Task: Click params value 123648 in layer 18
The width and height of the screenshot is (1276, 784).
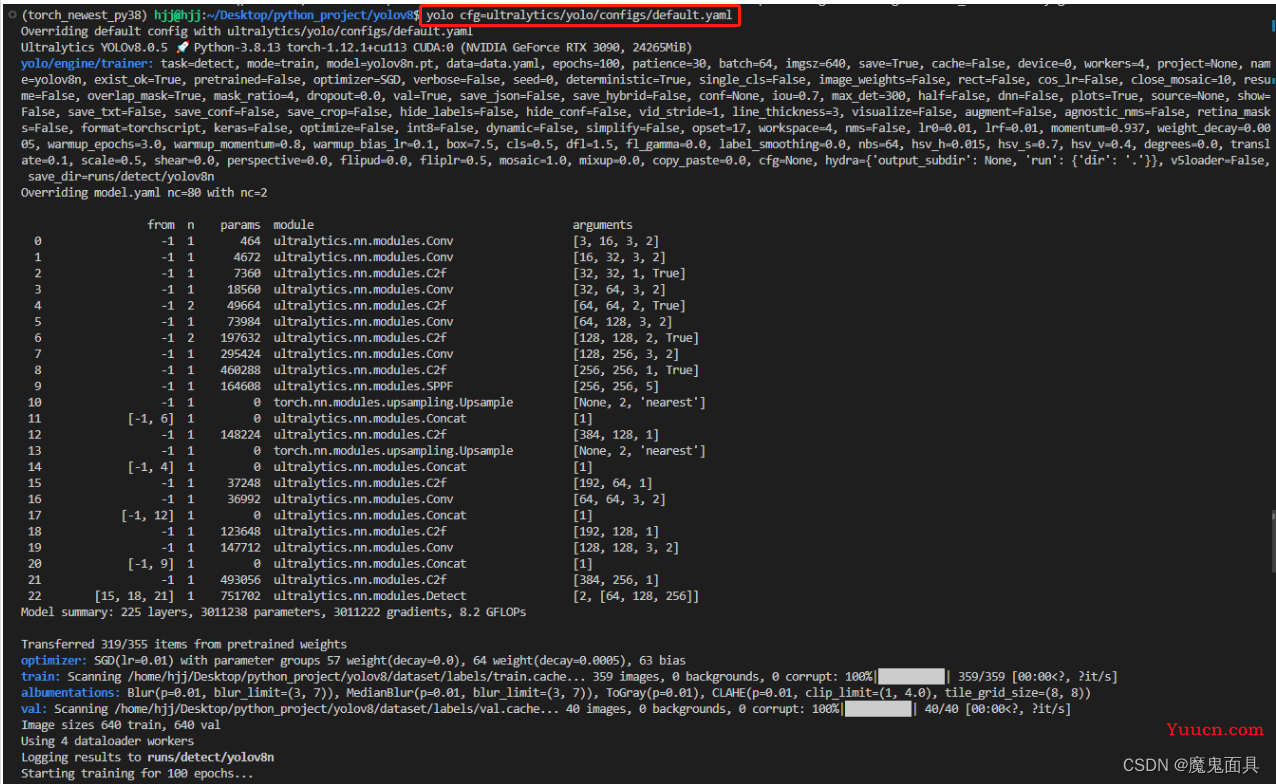Action: 240,531
